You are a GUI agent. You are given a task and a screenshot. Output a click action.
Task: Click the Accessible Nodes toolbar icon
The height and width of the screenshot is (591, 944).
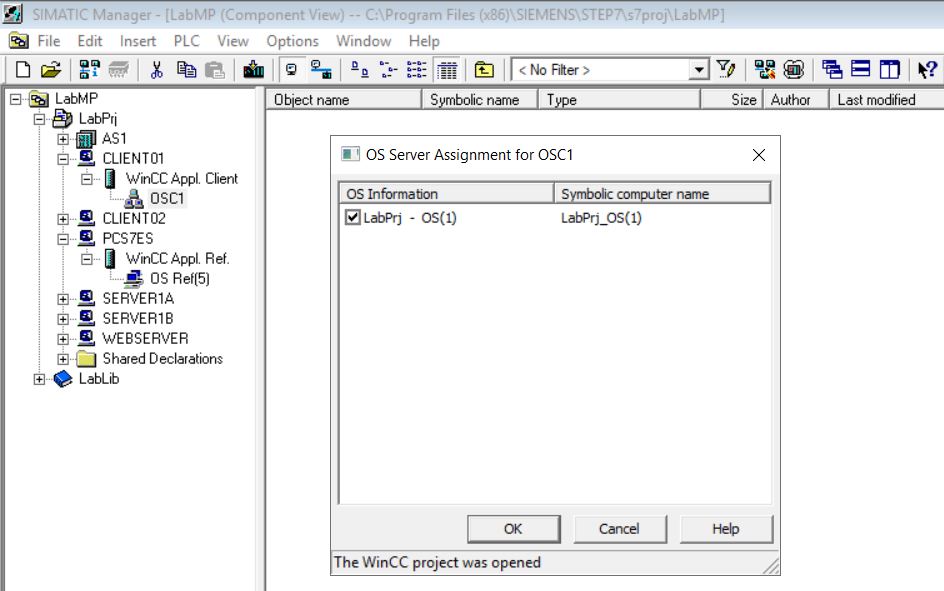click(89, 70)
